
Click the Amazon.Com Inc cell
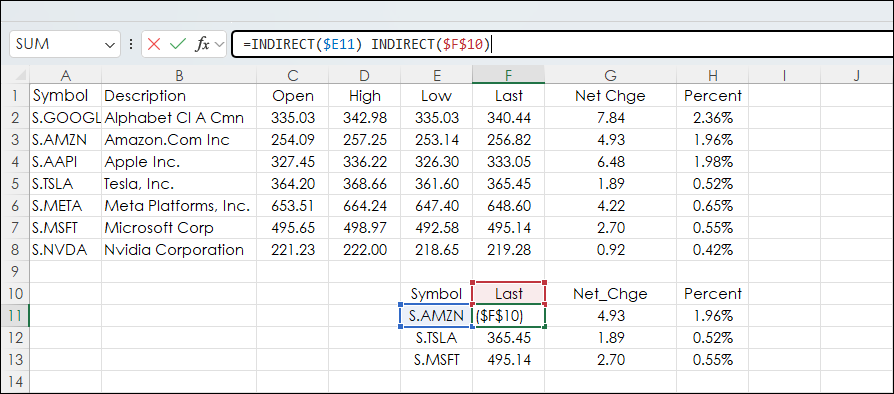[179, 140]
